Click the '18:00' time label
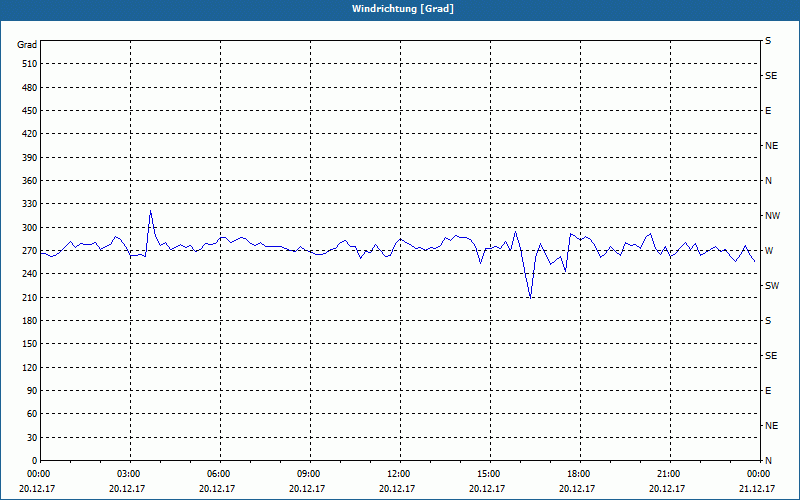800x500 pixels. click(579, 474)
